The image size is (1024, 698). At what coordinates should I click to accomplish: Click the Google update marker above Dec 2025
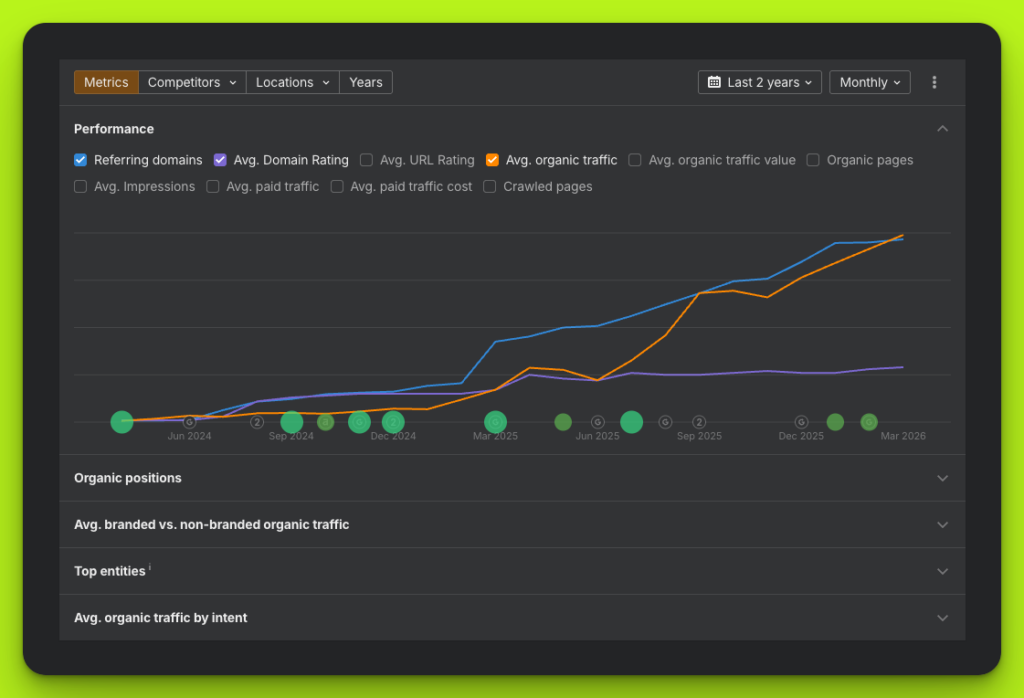801,422
